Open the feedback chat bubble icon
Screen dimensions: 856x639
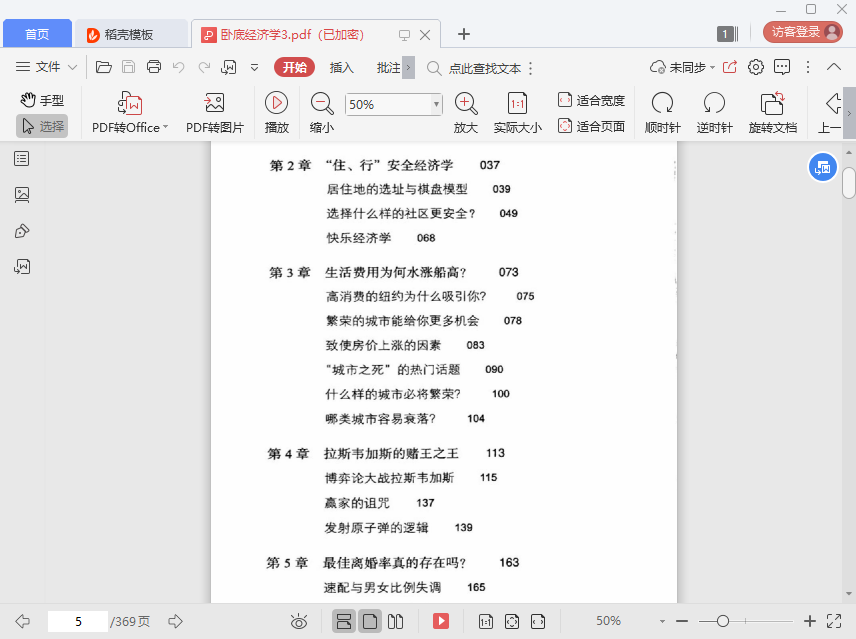point(782,67)
